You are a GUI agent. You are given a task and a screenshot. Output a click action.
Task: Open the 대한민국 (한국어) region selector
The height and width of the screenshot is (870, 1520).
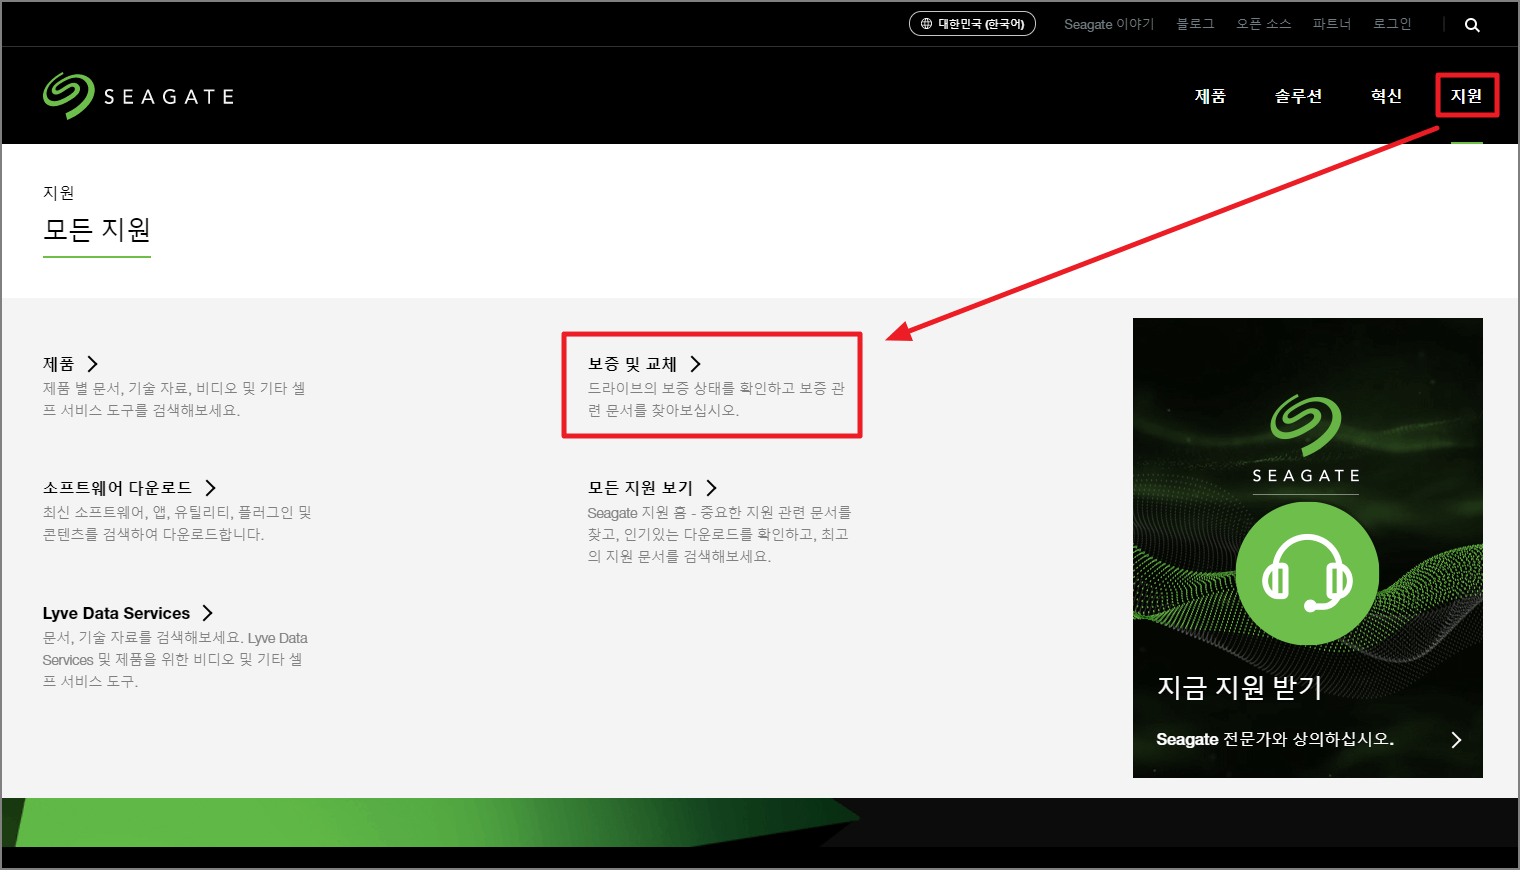click(972, 24)
